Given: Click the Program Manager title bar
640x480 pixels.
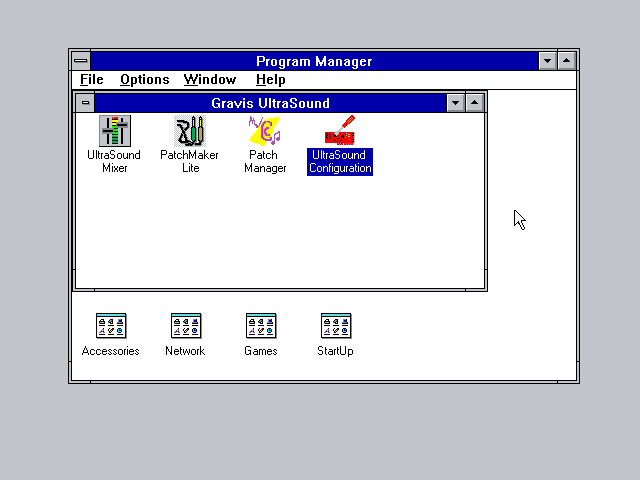Looking at the screenshot, I should 314,61.
